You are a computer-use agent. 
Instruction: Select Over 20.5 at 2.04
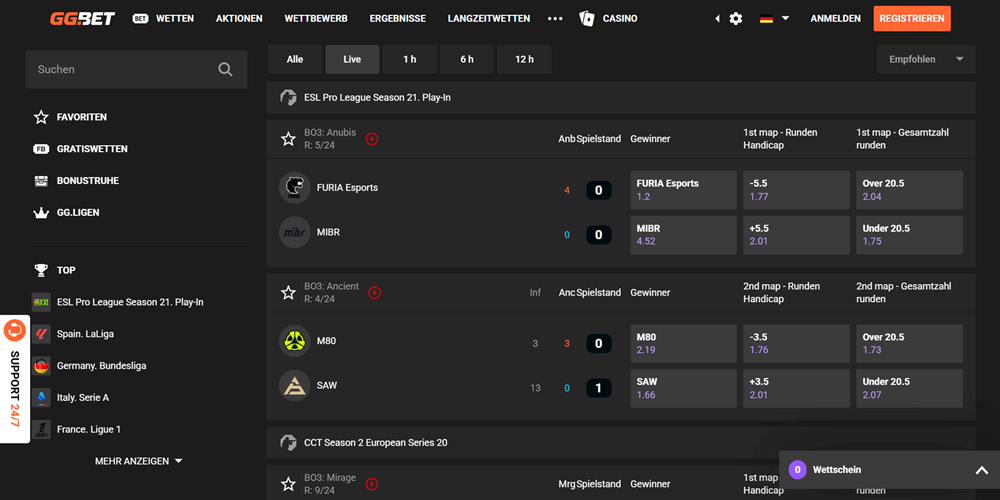pos(909,190)
